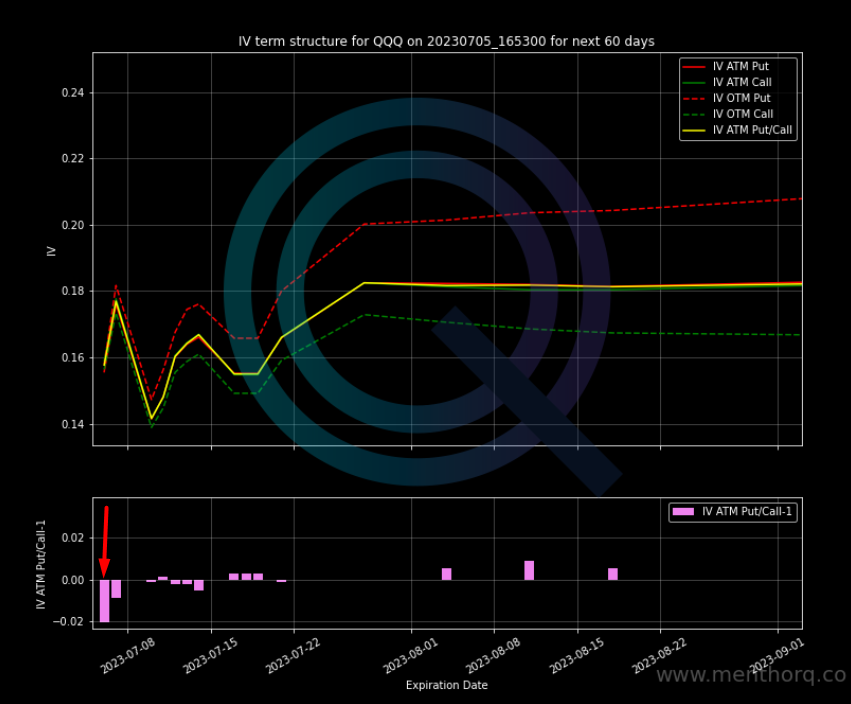851x704 pixels.
Task: Click the 0.20 y-axis tick label
Action: (x=73, y=225)
